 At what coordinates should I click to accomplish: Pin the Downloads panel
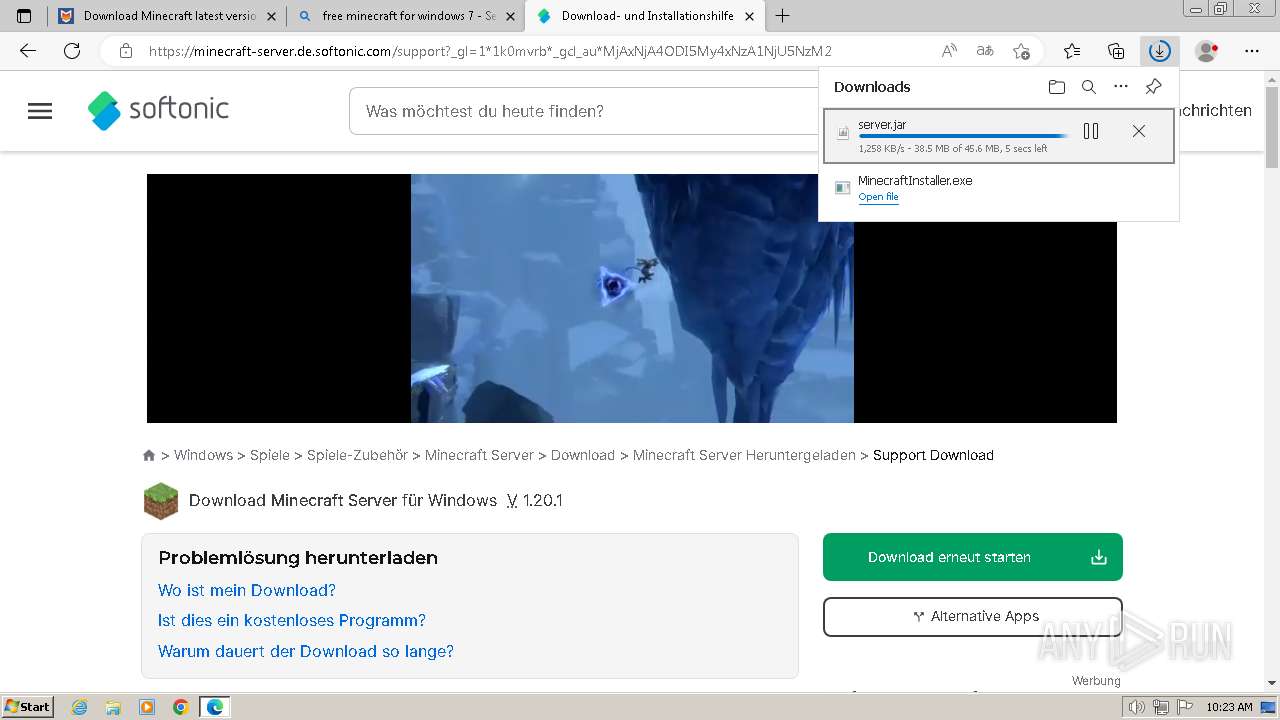pyautogui.click(x=1153, y=87)
